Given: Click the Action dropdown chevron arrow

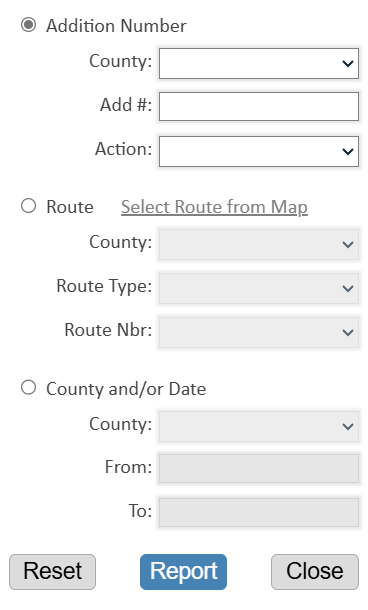Looking at the screenshot, I should (x=347, y=151).
